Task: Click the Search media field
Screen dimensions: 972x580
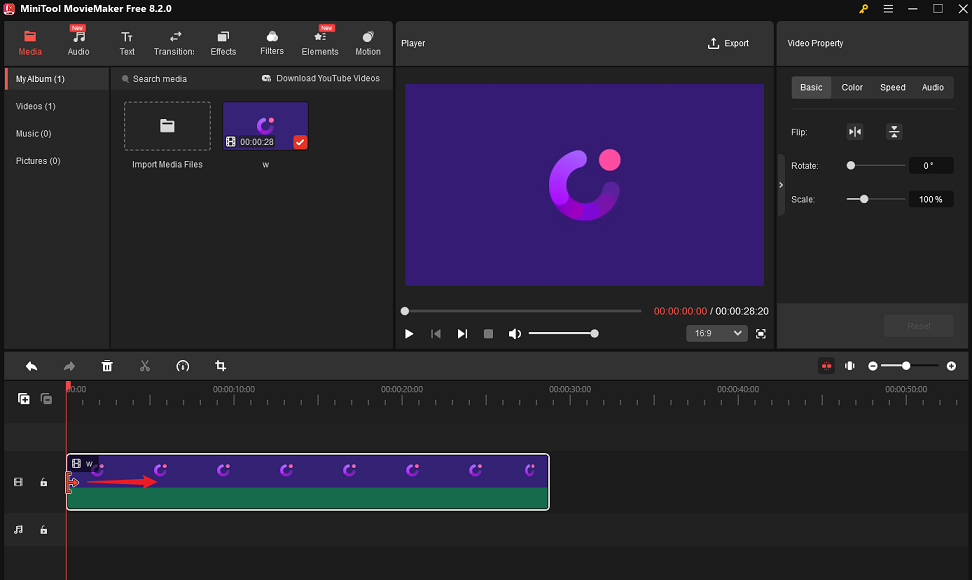Action: (x=159, y=79)
